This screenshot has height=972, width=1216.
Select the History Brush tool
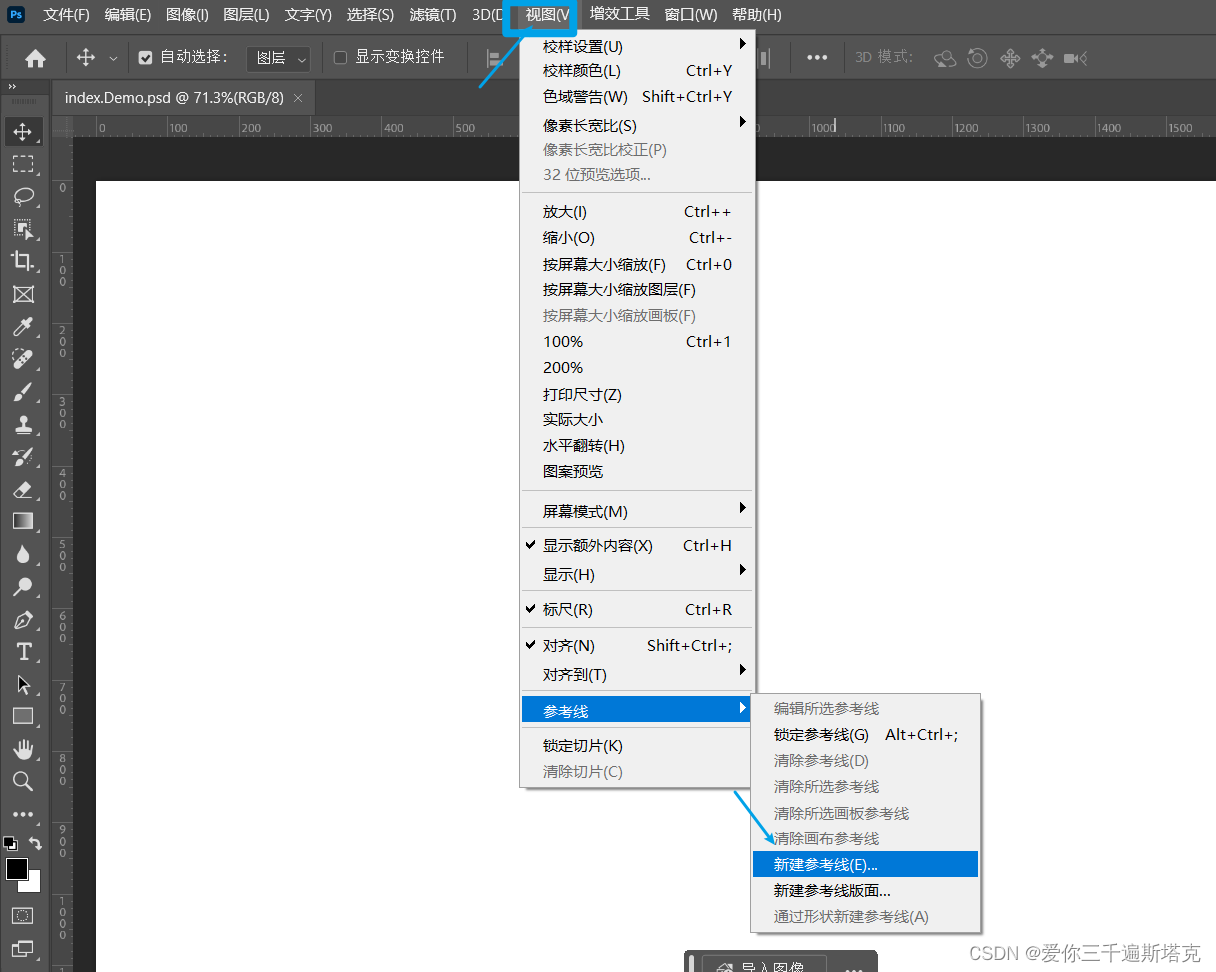(x=23, y=457)
